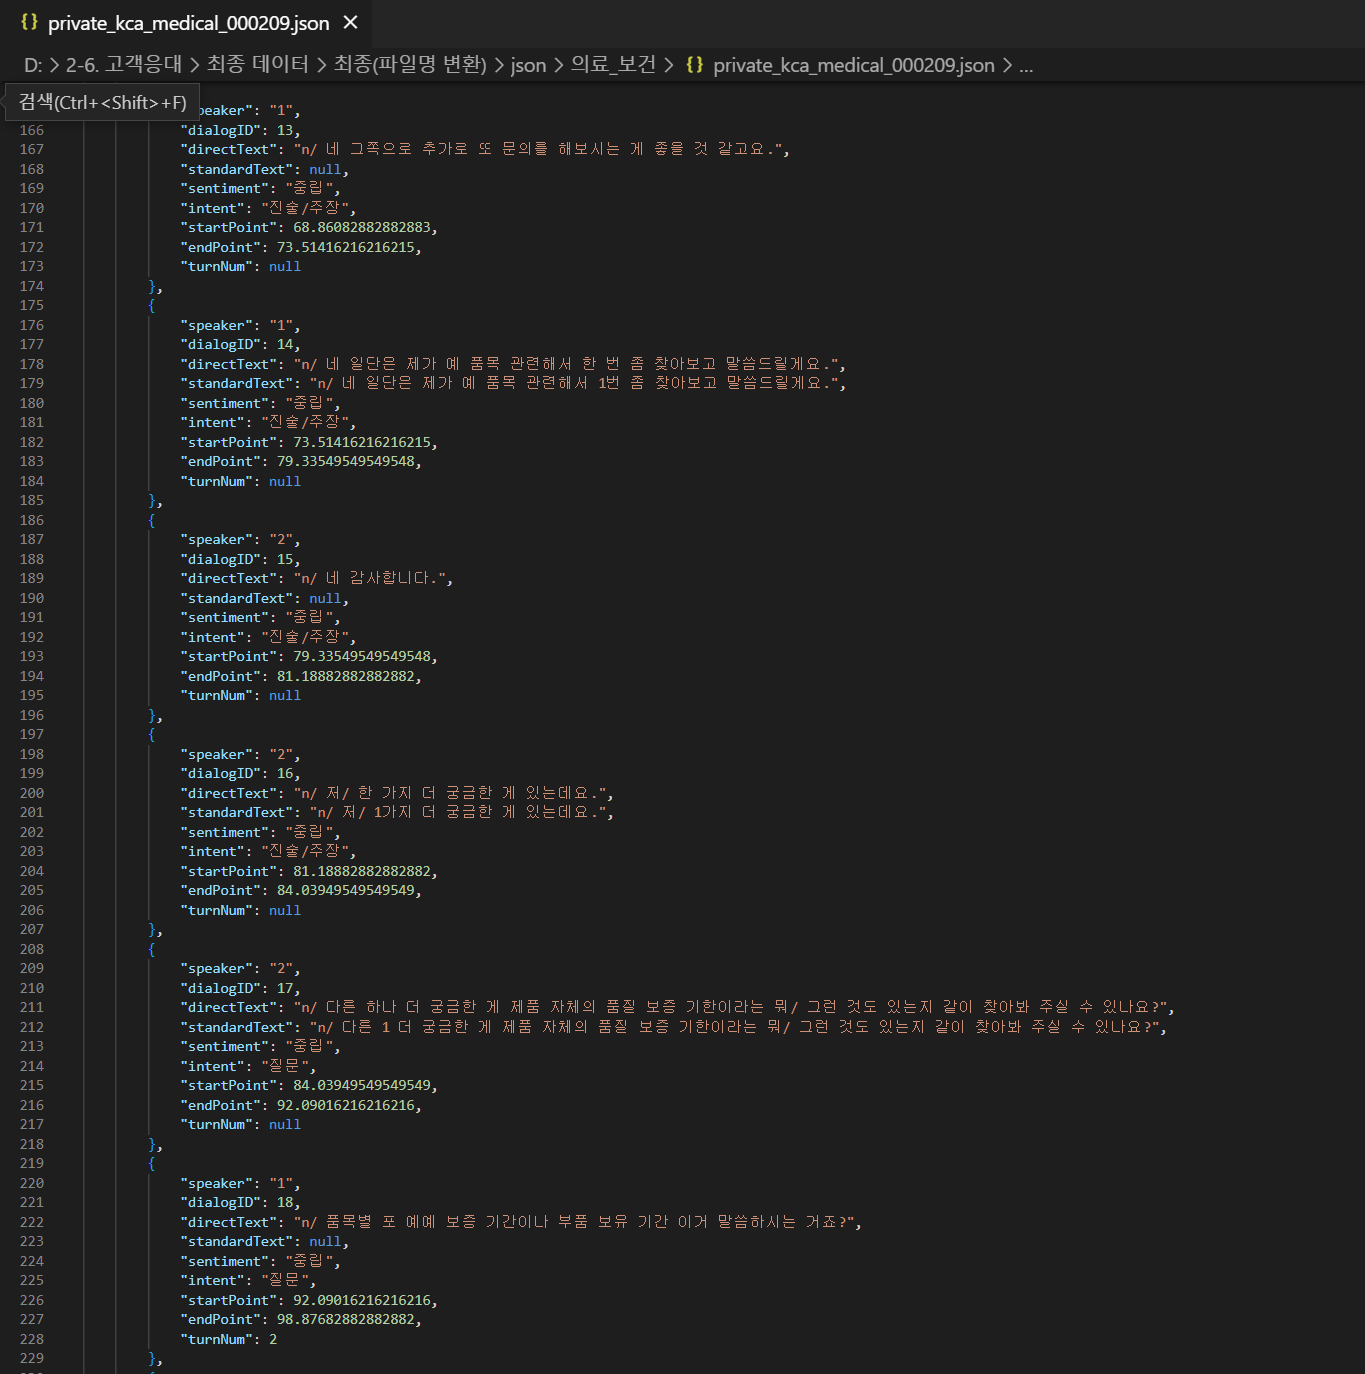Click the endPoint value 73.51416216216215
The image size is (1365, 1374).
pyautogui.click(x=345, y=247)
